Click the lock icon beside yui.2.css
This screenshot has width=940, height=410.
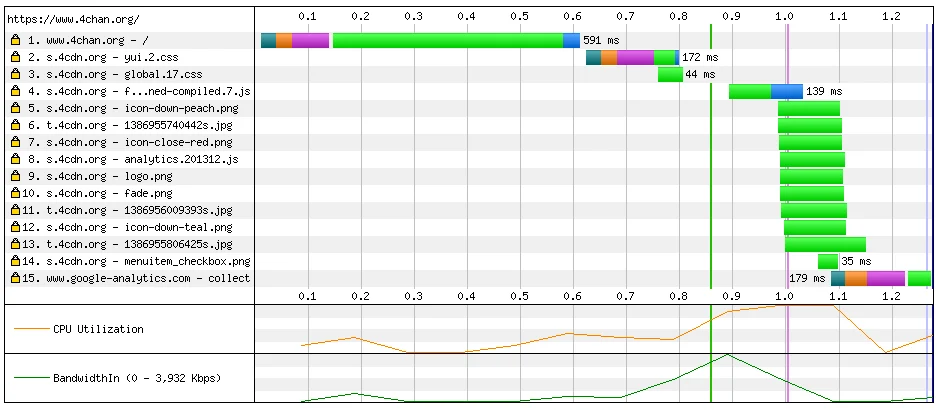coord(16,58)
